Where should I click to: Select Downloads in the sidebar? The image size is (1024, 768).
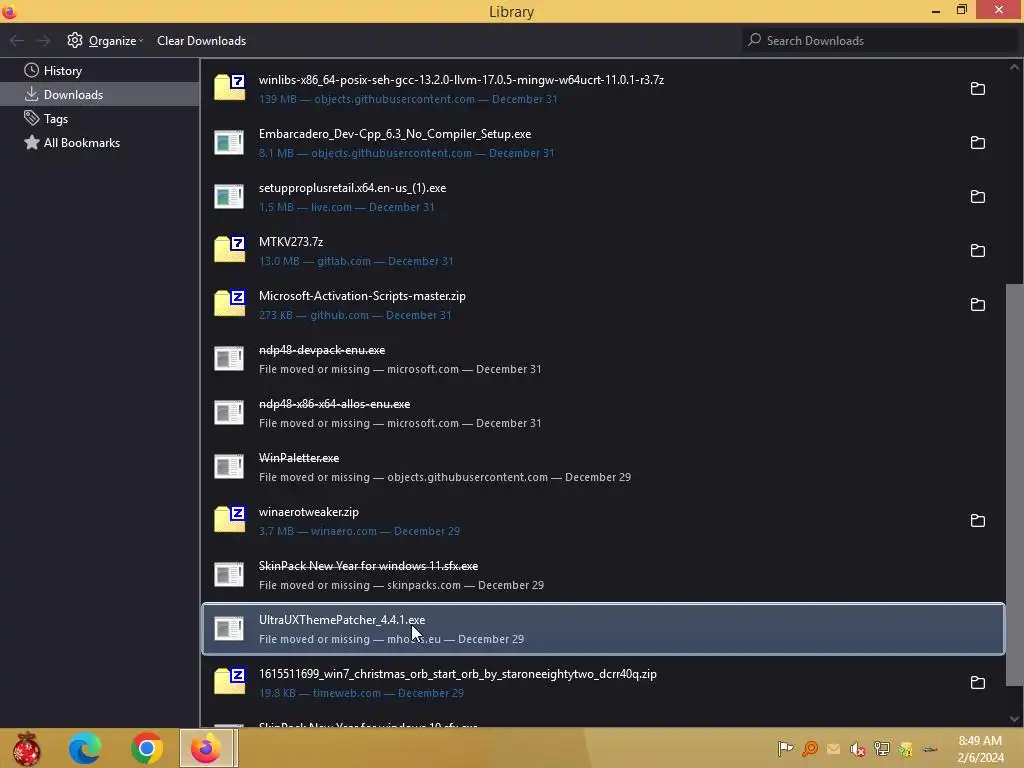click(x=100, y=95)
